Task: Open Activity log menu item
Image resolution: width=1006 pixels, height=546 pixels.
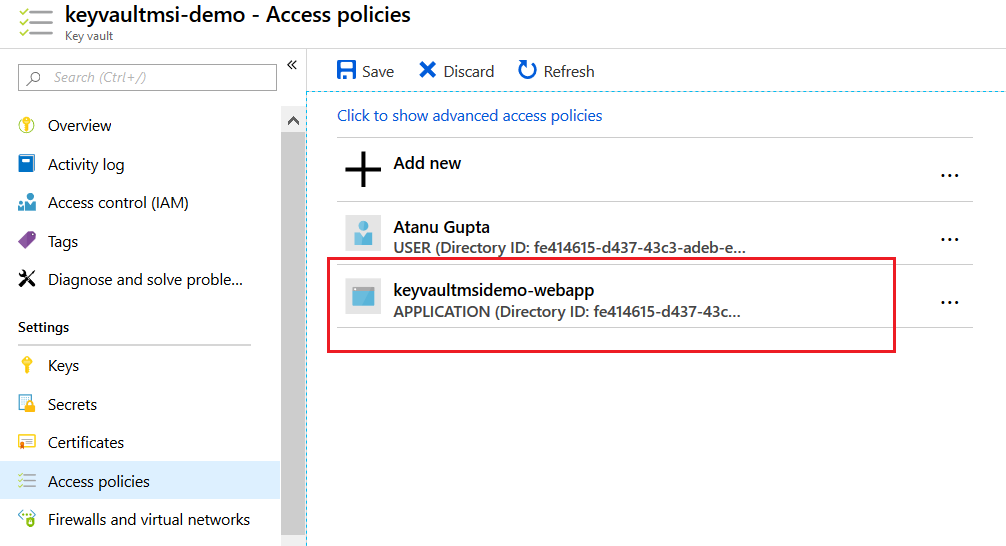Action: tap(86, 165)
